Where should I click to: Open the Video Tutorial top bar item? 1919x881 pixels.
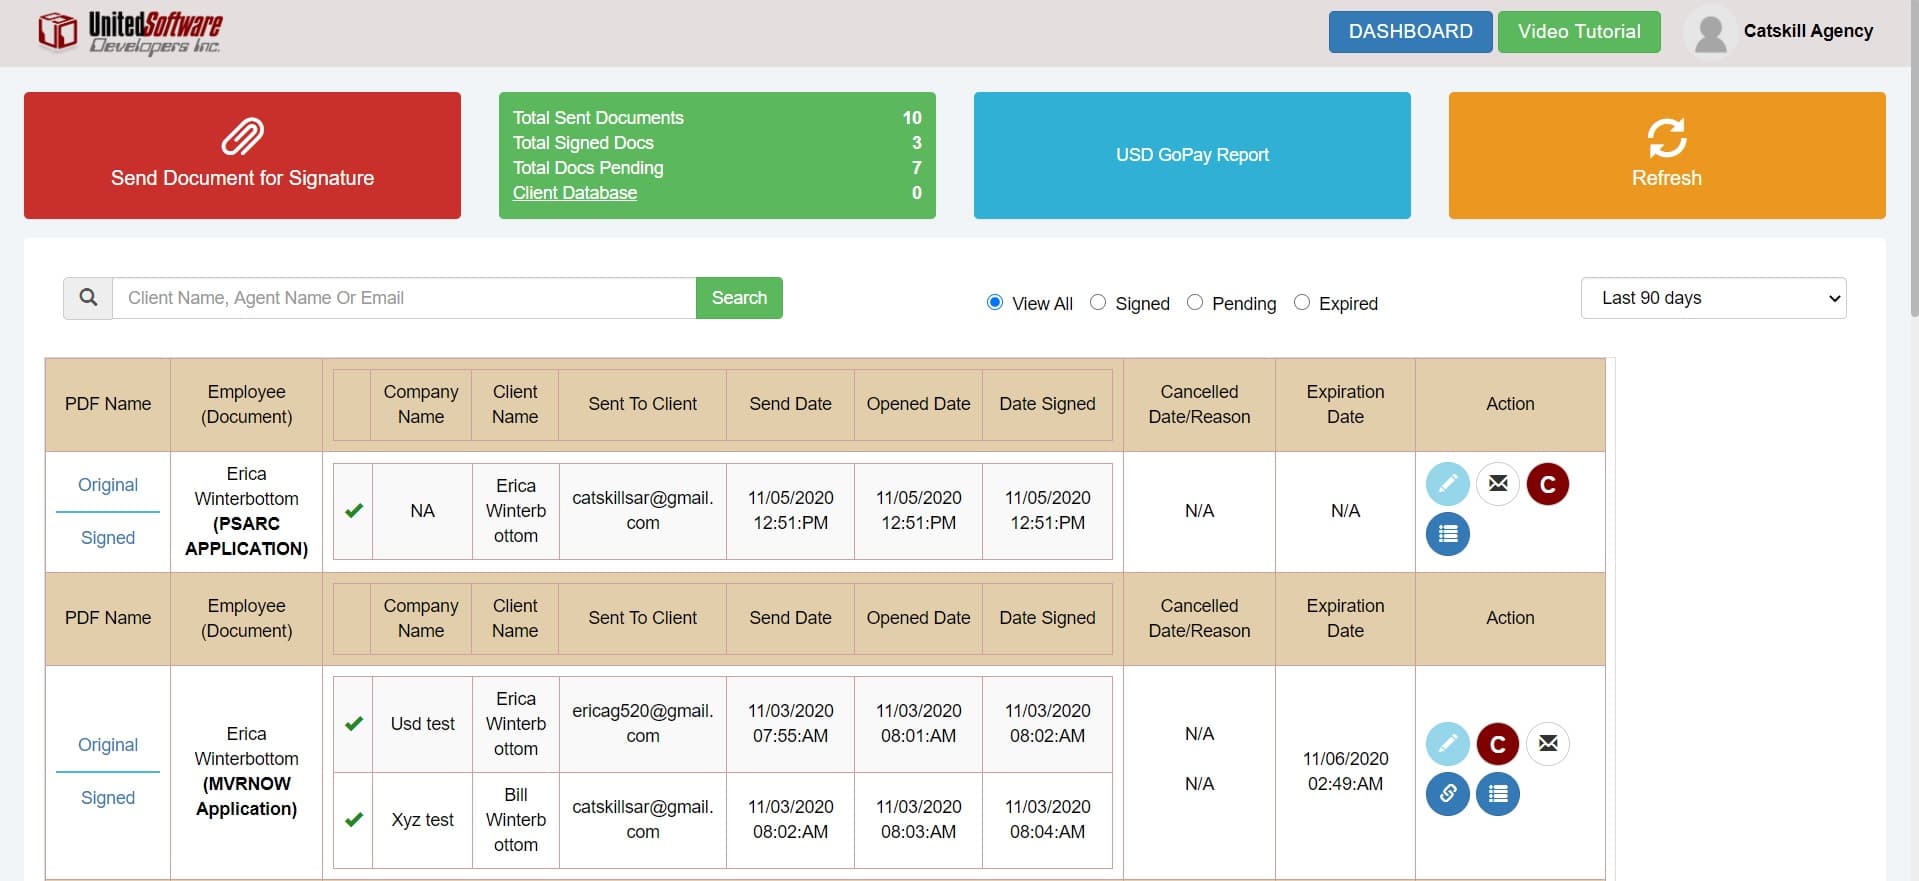(x=1578, y=32)
